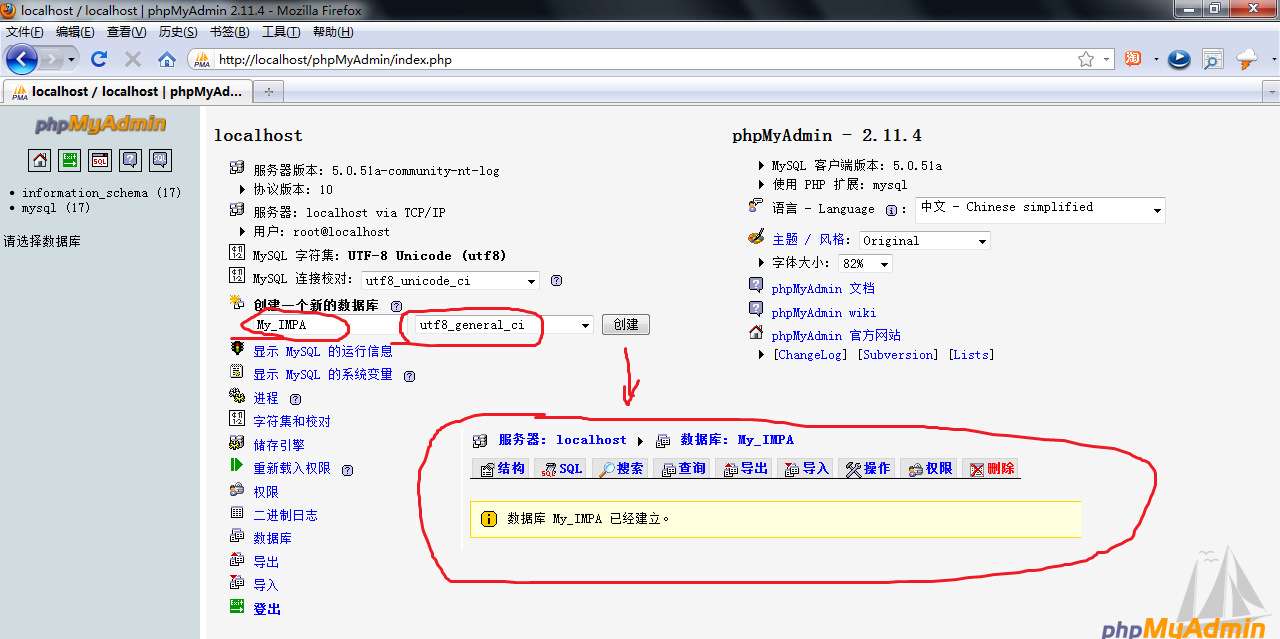Switch to the 操作 tab

pos(867,468)
